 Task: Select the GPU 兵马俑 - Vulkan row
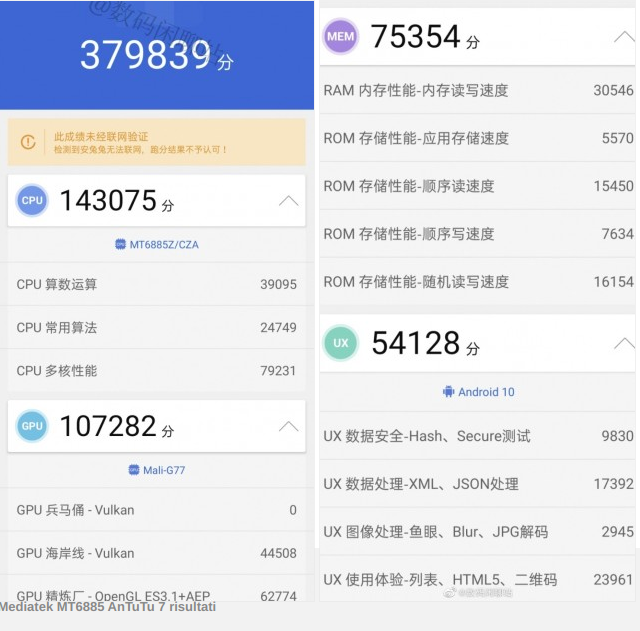157,510
